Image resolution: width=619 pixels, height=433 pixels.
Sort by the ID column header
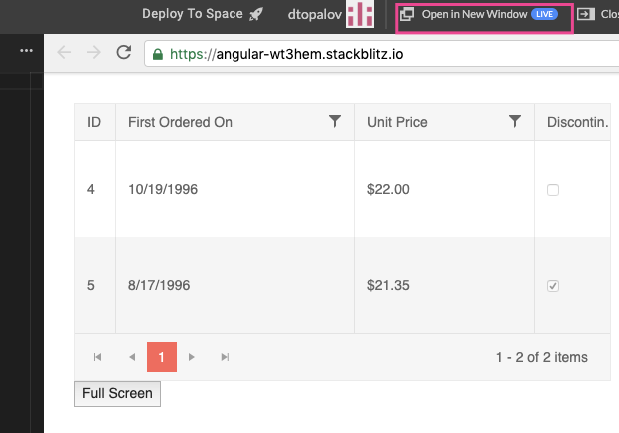point(95,122)
